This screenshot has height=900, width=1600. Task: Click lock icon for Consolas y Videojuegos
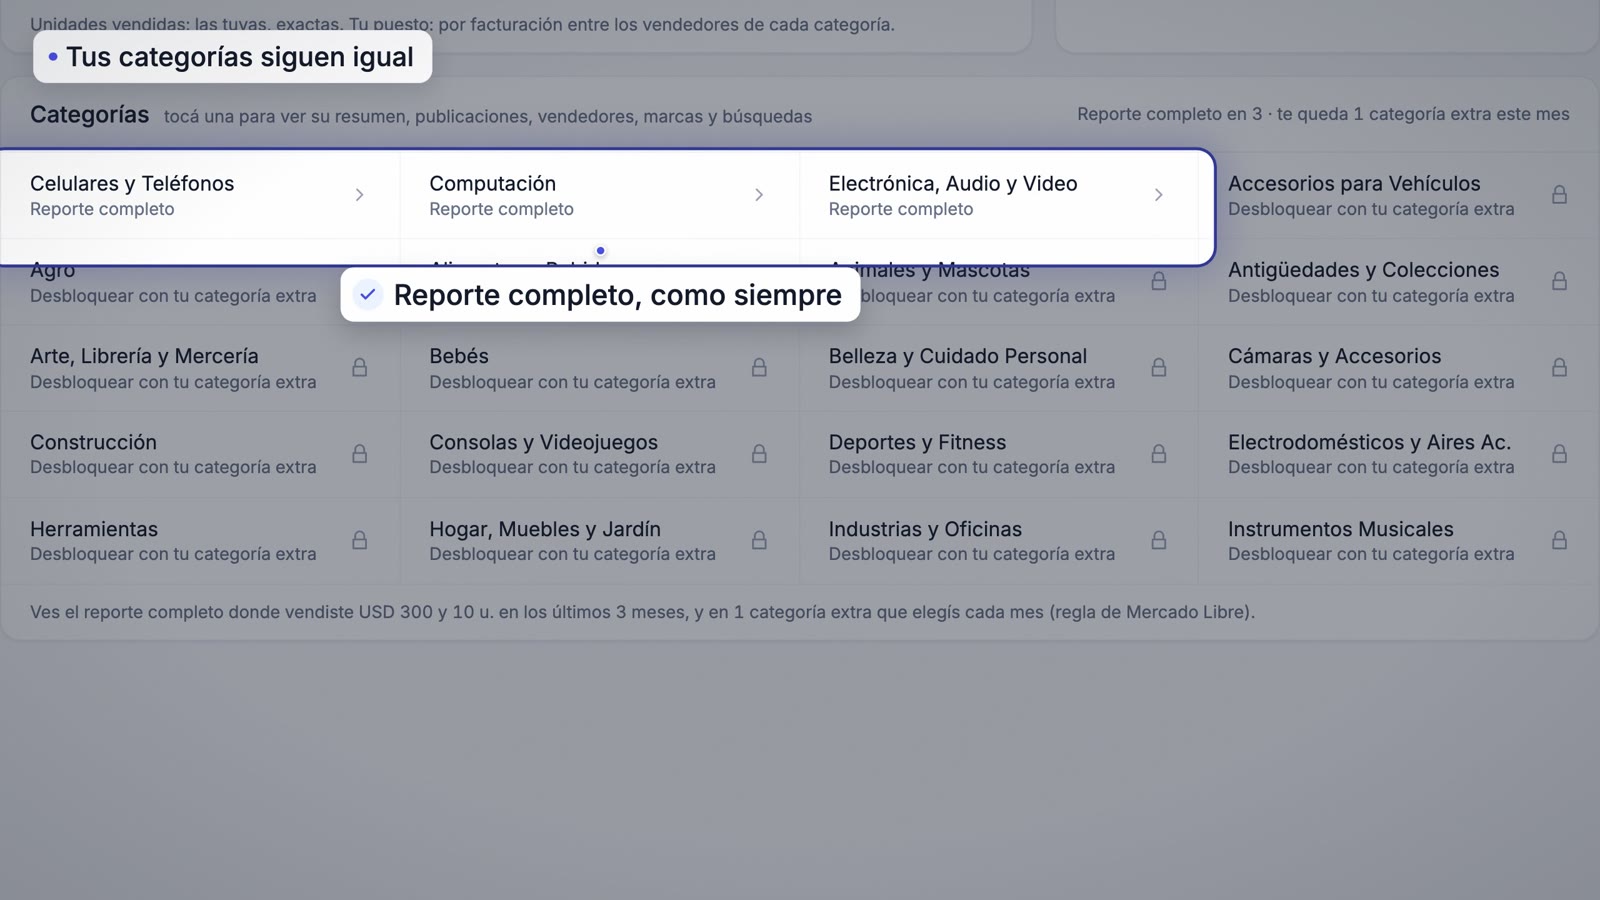759,454
